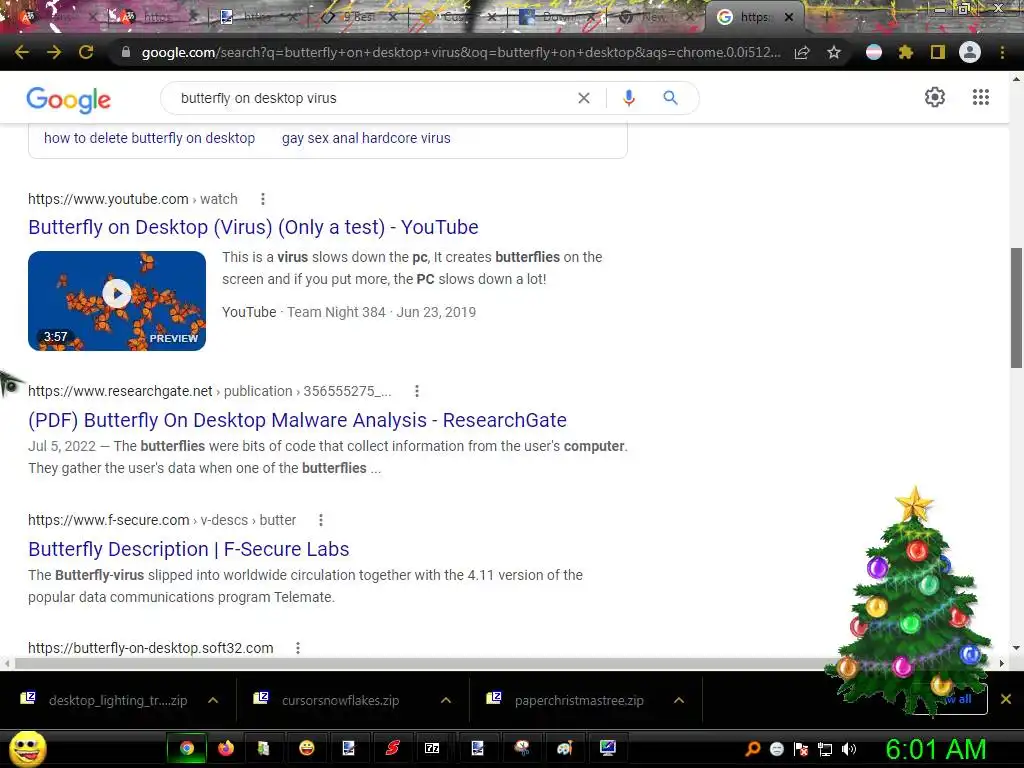Open more options for the soft32 result

(x=298, y=648)
